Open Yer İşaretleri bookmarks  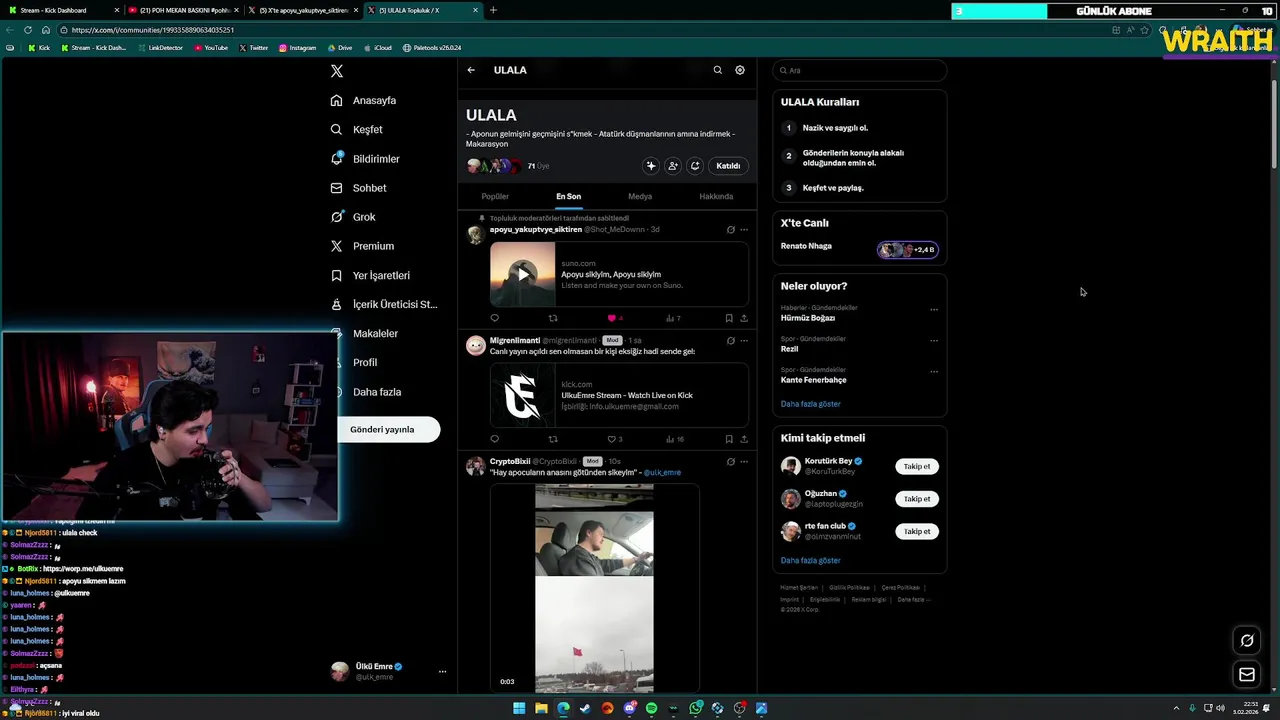370,275
